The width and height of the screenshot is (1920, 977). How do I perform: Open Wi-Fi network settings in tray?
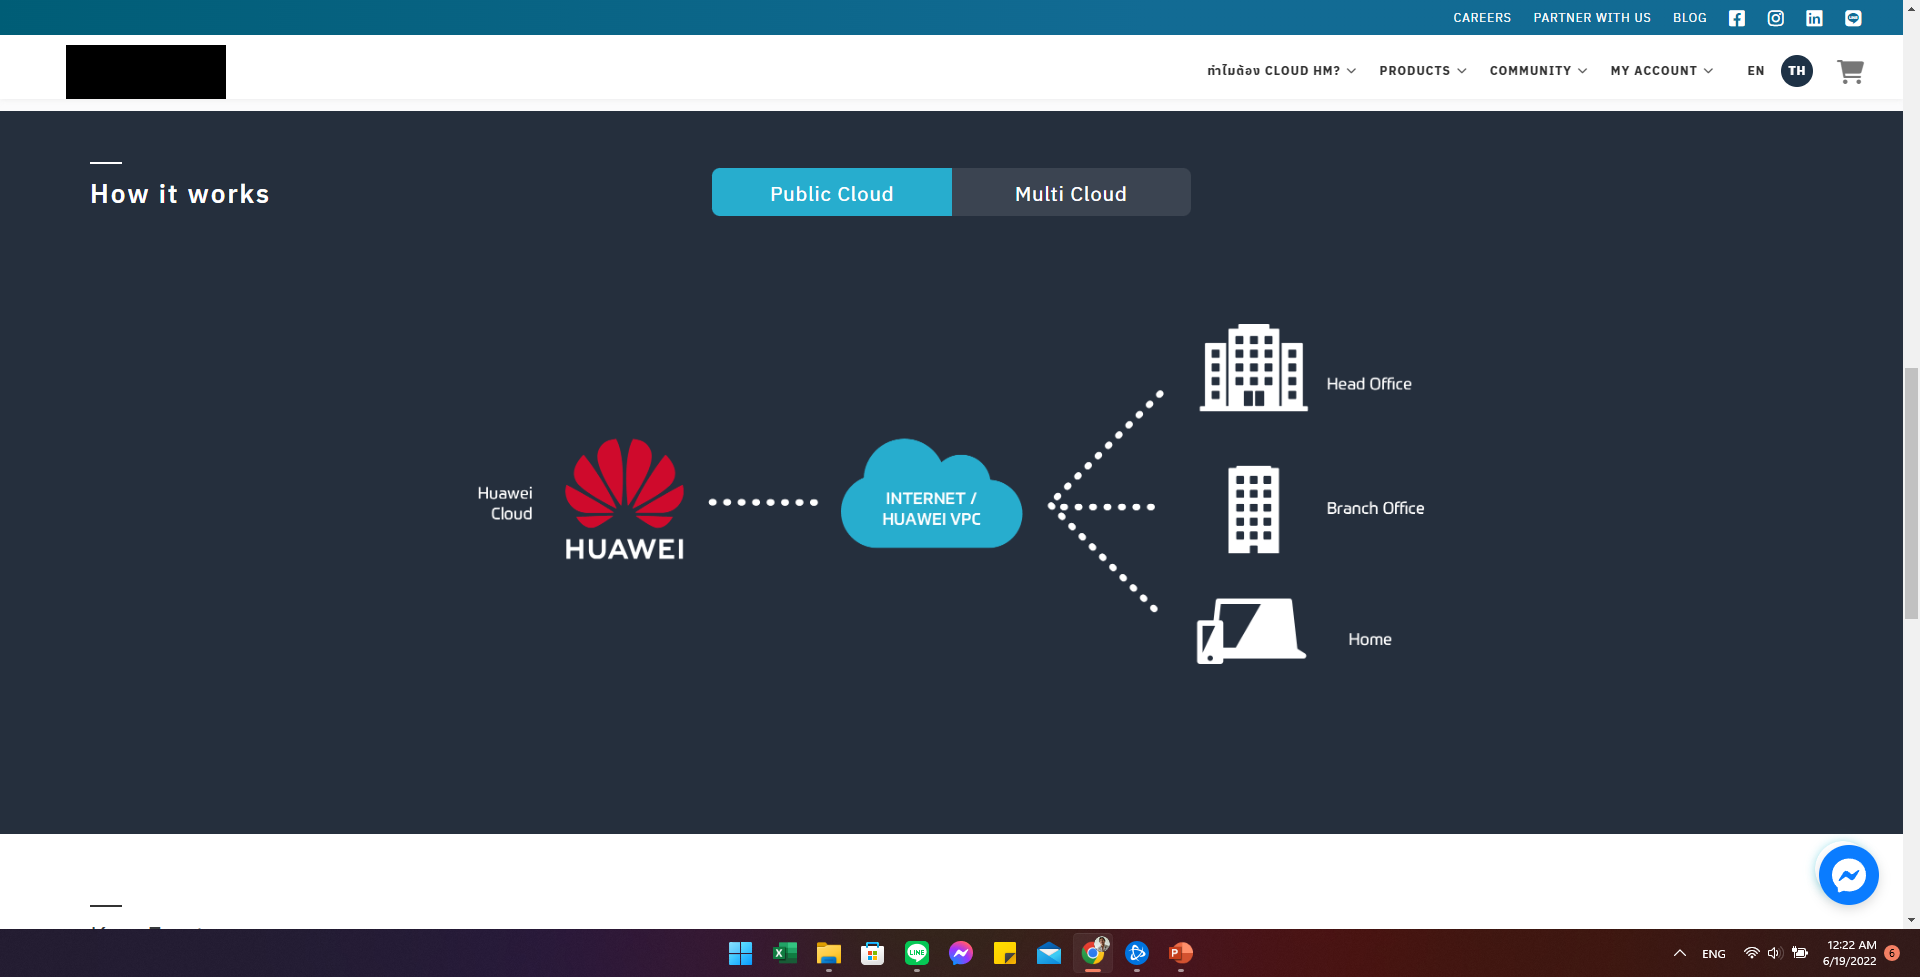1751,953
